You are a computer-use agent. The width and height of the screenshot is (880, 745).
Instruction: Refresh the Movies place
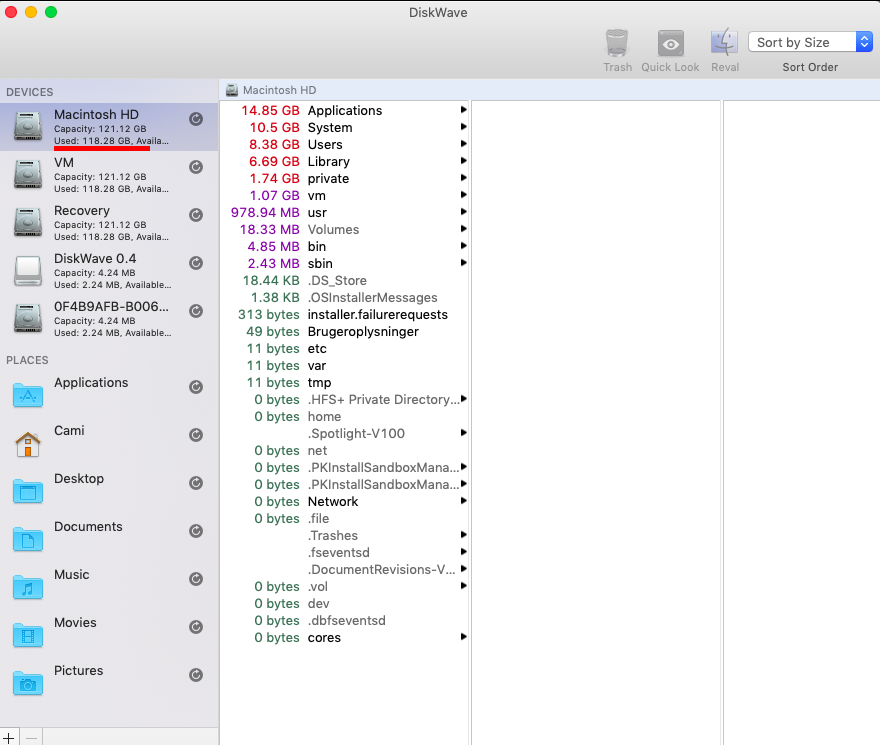pyautogui.click(x=196, y=627)
